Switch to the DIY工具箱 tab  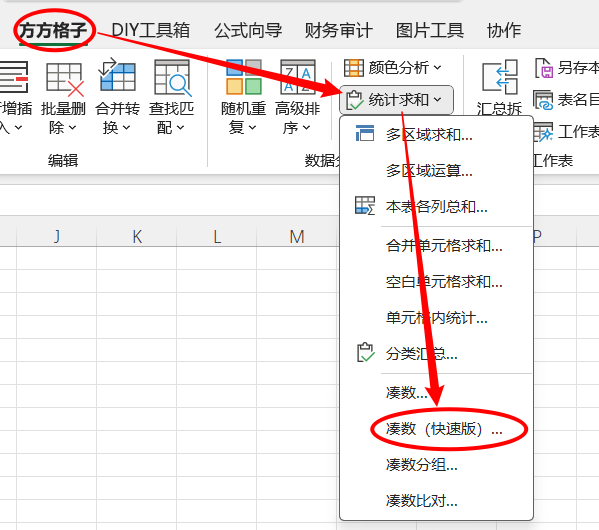pyautogui.click(x=151, y=30)
